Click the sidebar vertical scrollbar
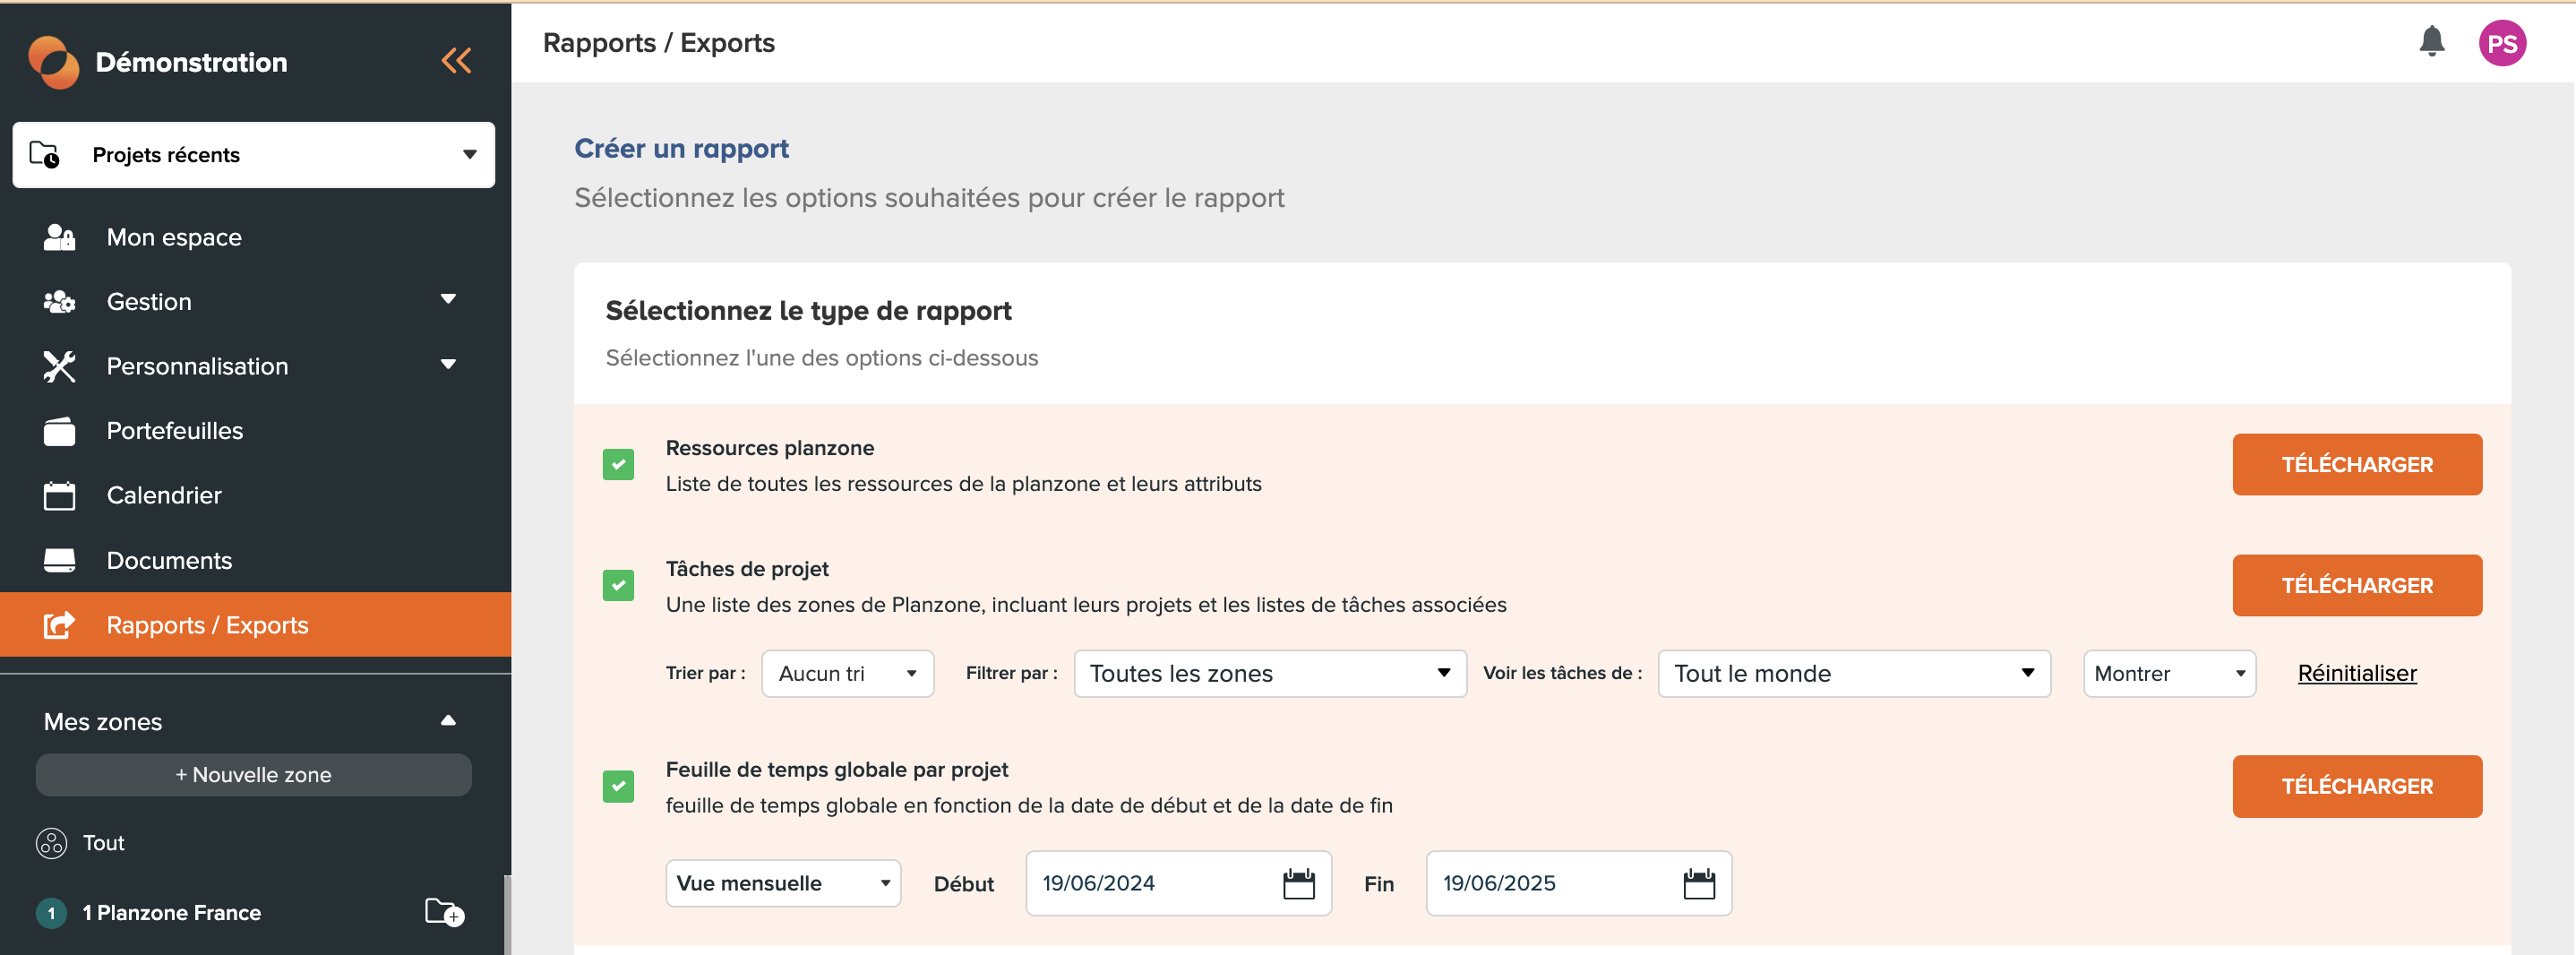Screen dimensions: 2576x955 [x=507, y=914]
